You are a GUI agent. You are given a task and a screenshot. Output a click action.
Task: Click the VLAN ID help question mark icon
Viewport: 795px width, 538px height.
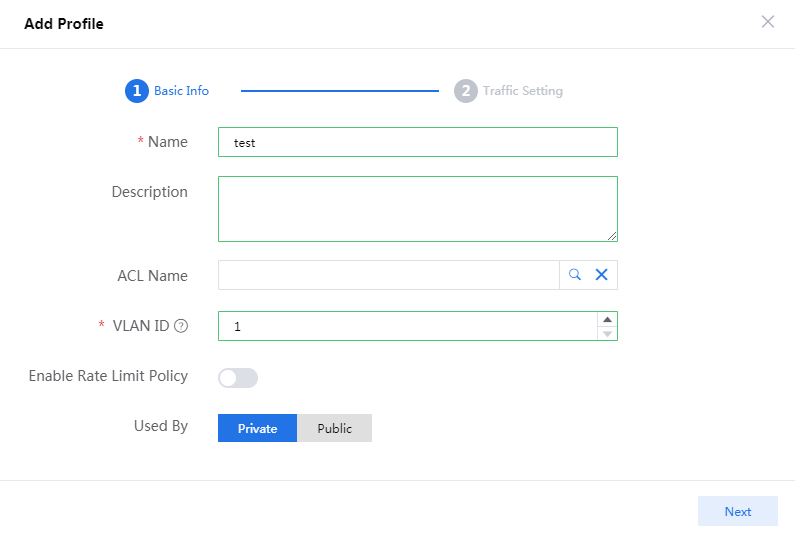[181, 326]
